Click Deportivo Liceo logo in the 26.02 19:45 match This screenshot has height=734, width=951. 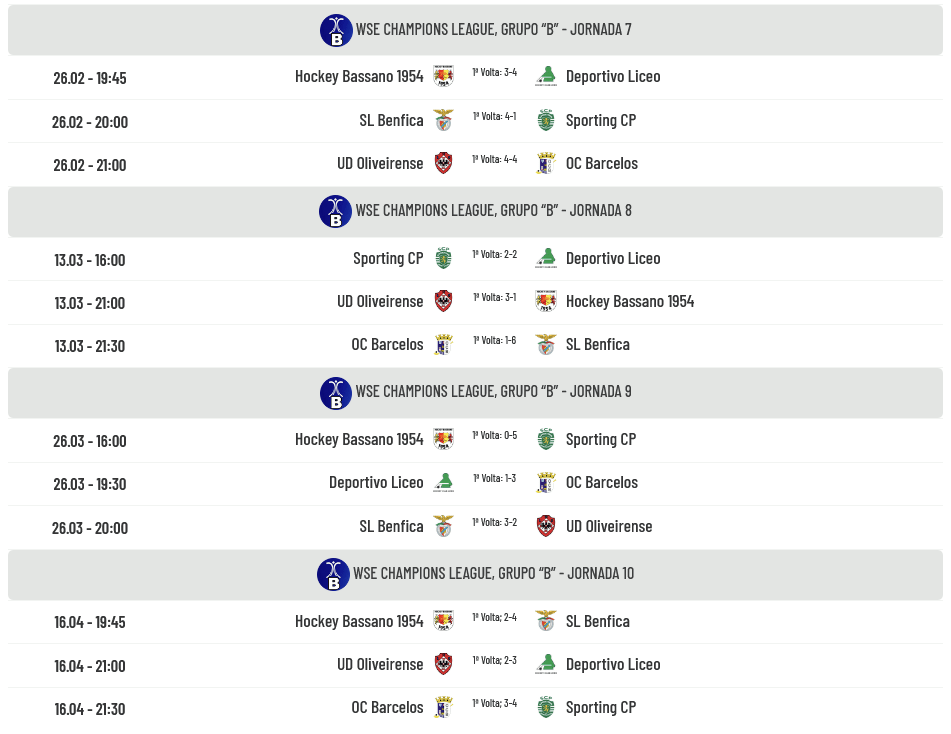[546, 77]
